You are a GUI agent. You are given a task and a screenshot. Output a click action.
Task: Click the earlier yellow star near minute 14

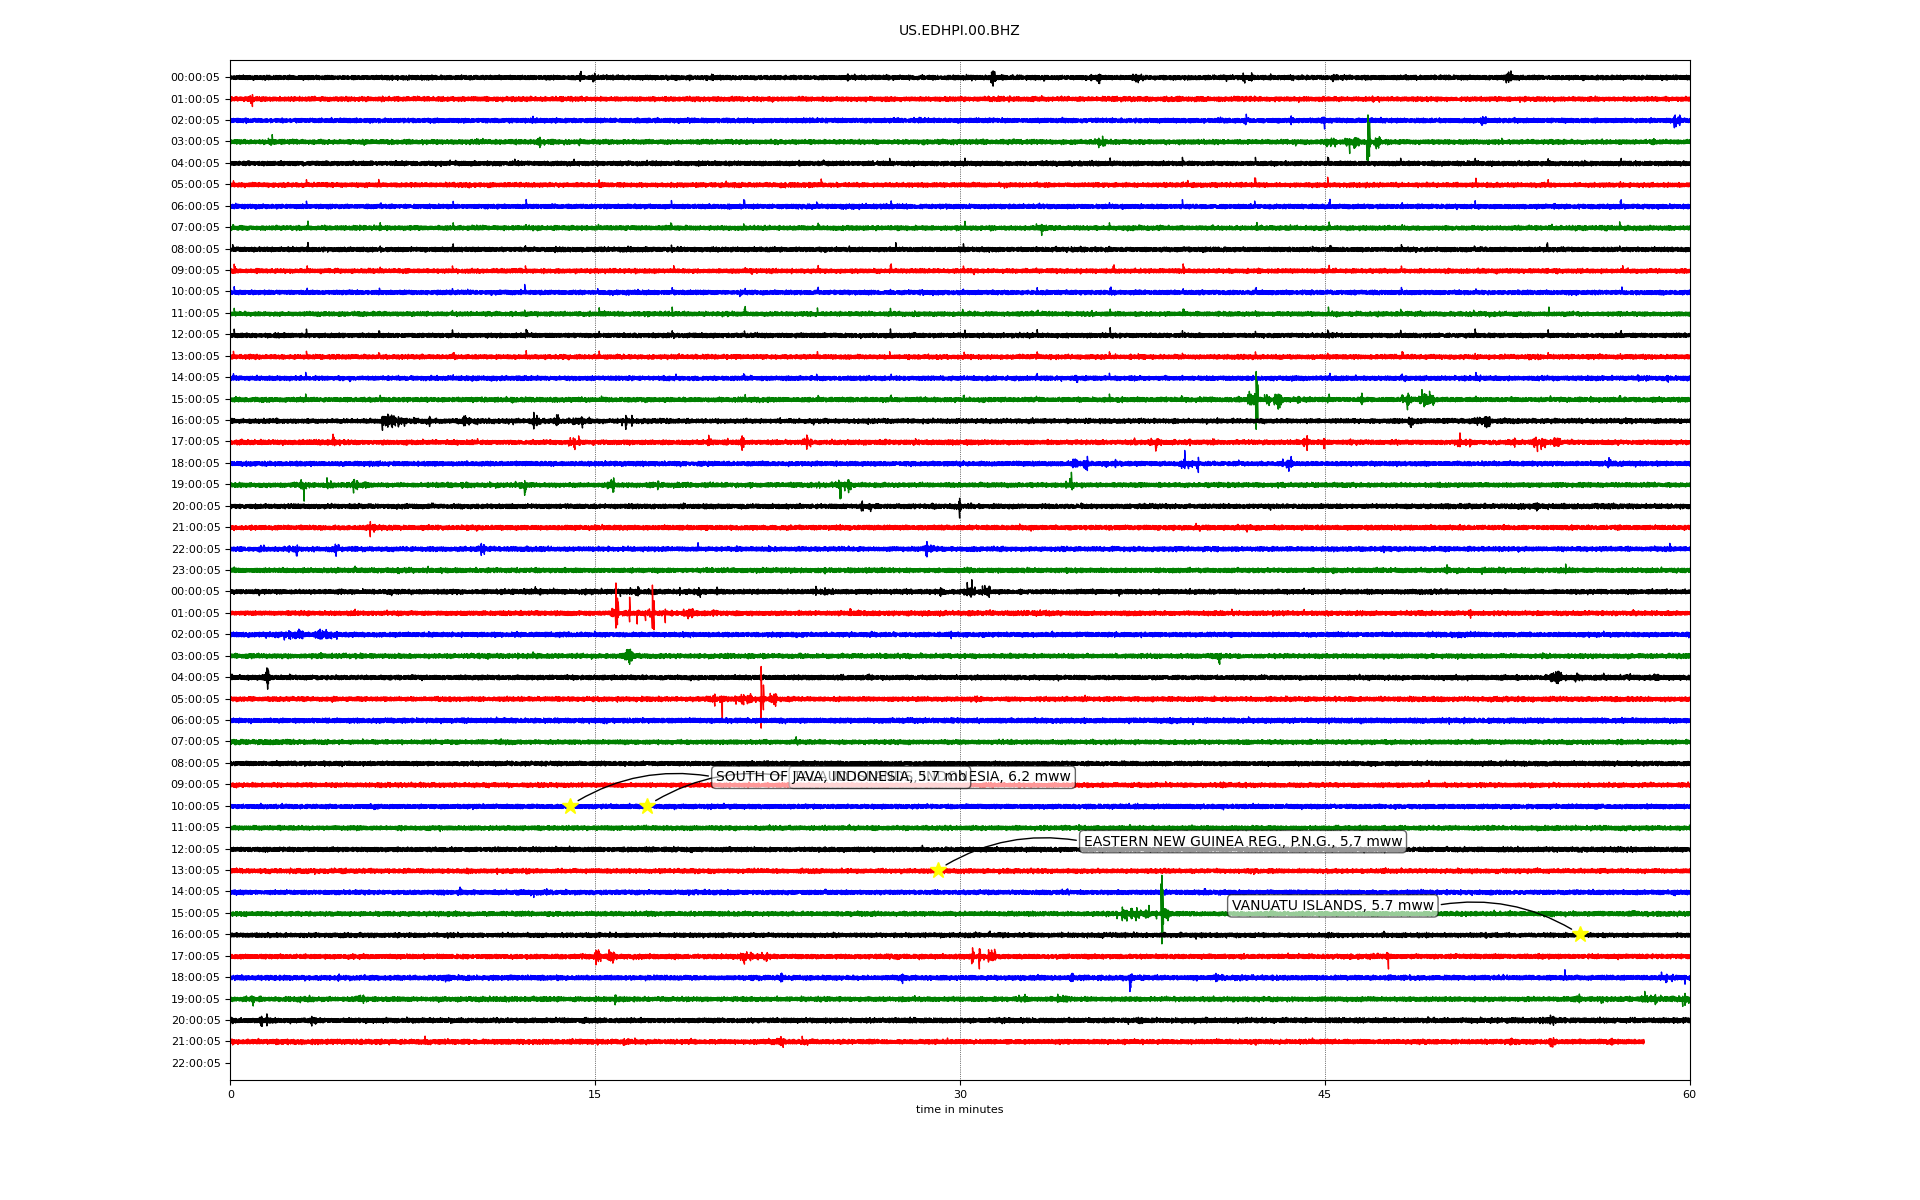(x=570, y=806)
